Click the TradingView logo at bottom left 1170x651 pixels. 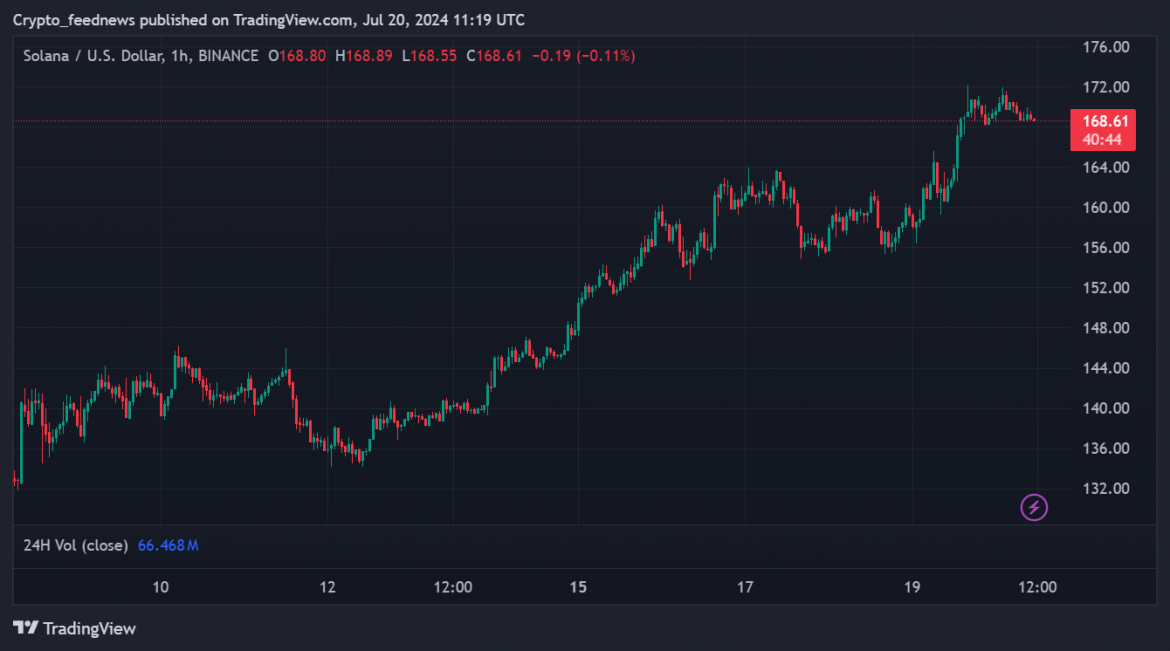click(74, 628)
